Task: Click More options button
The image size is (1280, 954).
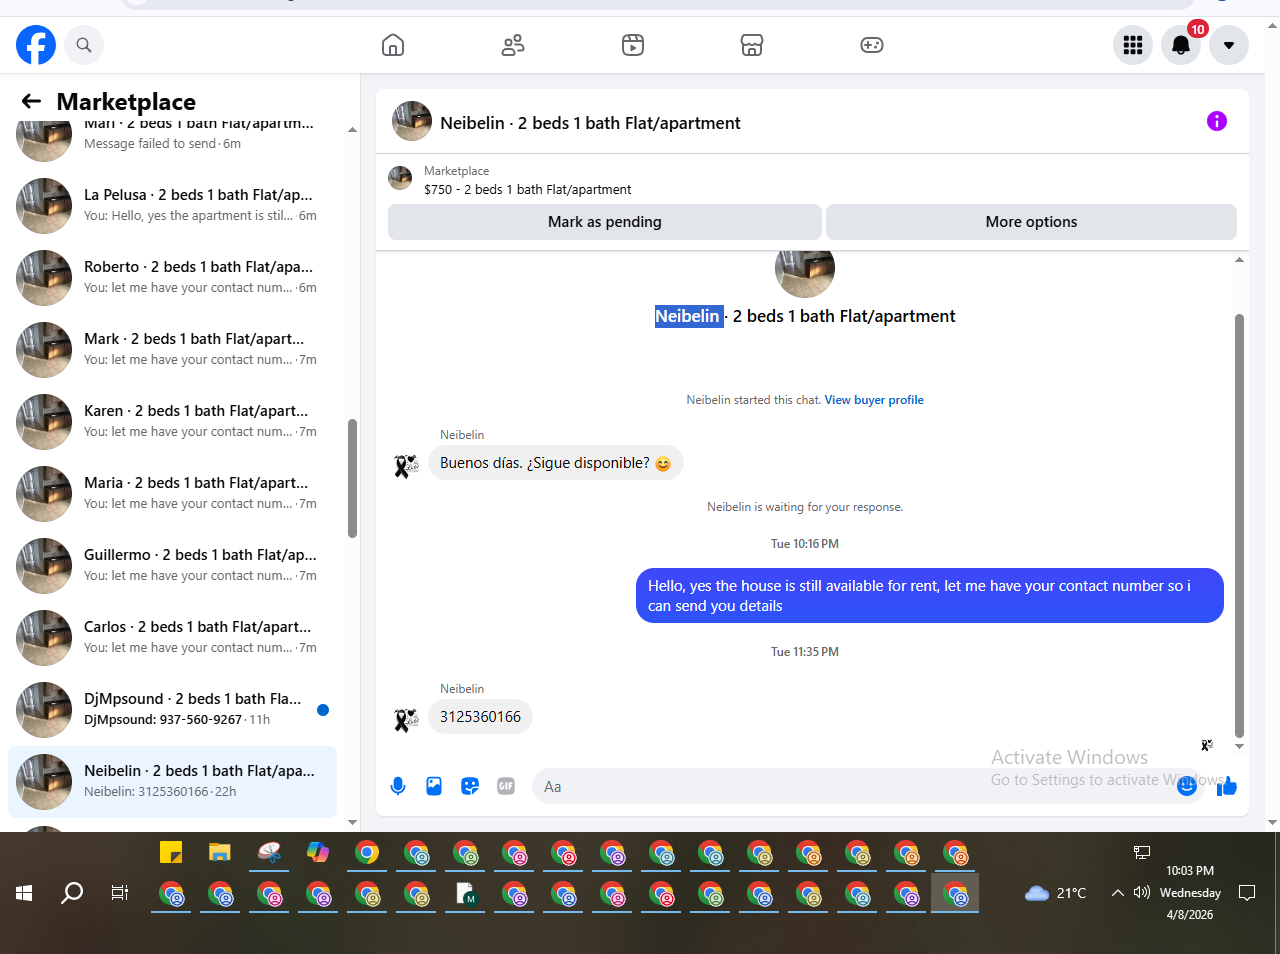Action: pyautogui.click(x=1031, y=222)
